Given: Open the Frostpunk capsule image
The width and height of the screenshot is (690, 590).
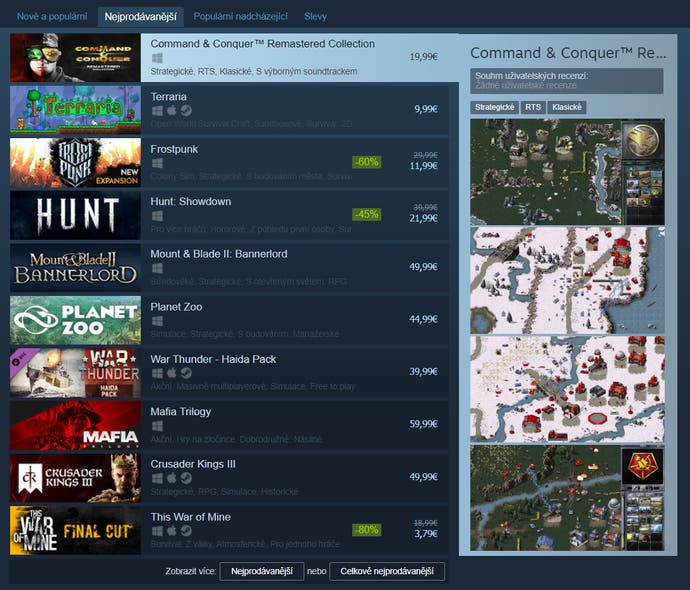Looking at the screenshot, I should point(75,162).
